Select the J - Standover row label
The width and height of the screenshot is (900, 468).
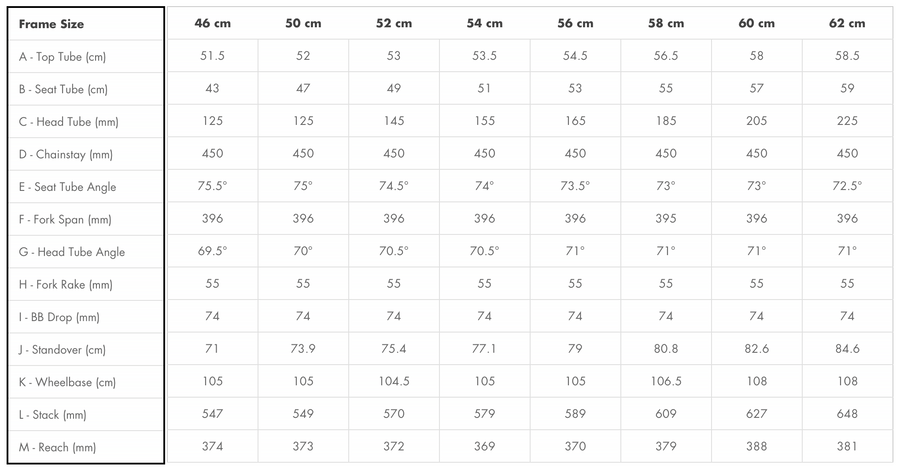(x=62, y=350)
